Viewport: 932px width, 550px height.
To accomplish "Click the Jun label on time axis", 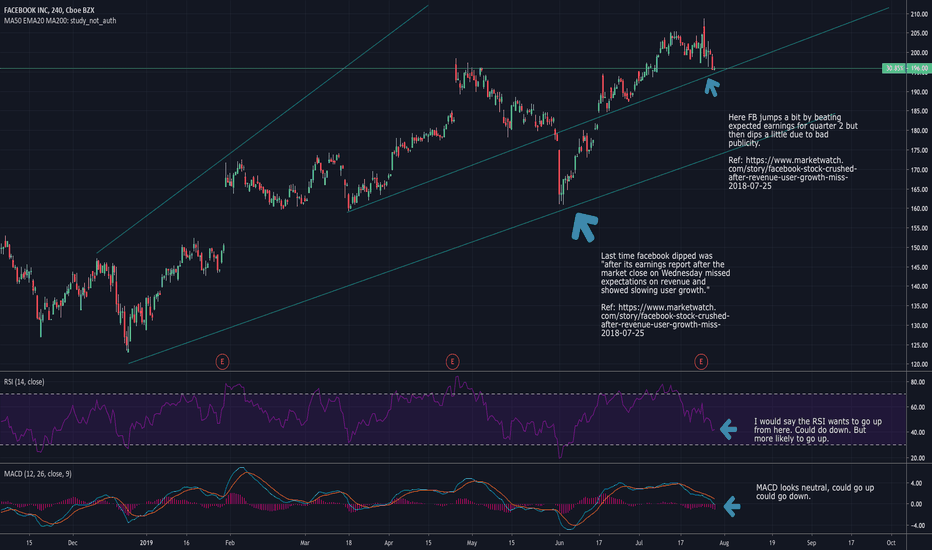I will 559,543.
